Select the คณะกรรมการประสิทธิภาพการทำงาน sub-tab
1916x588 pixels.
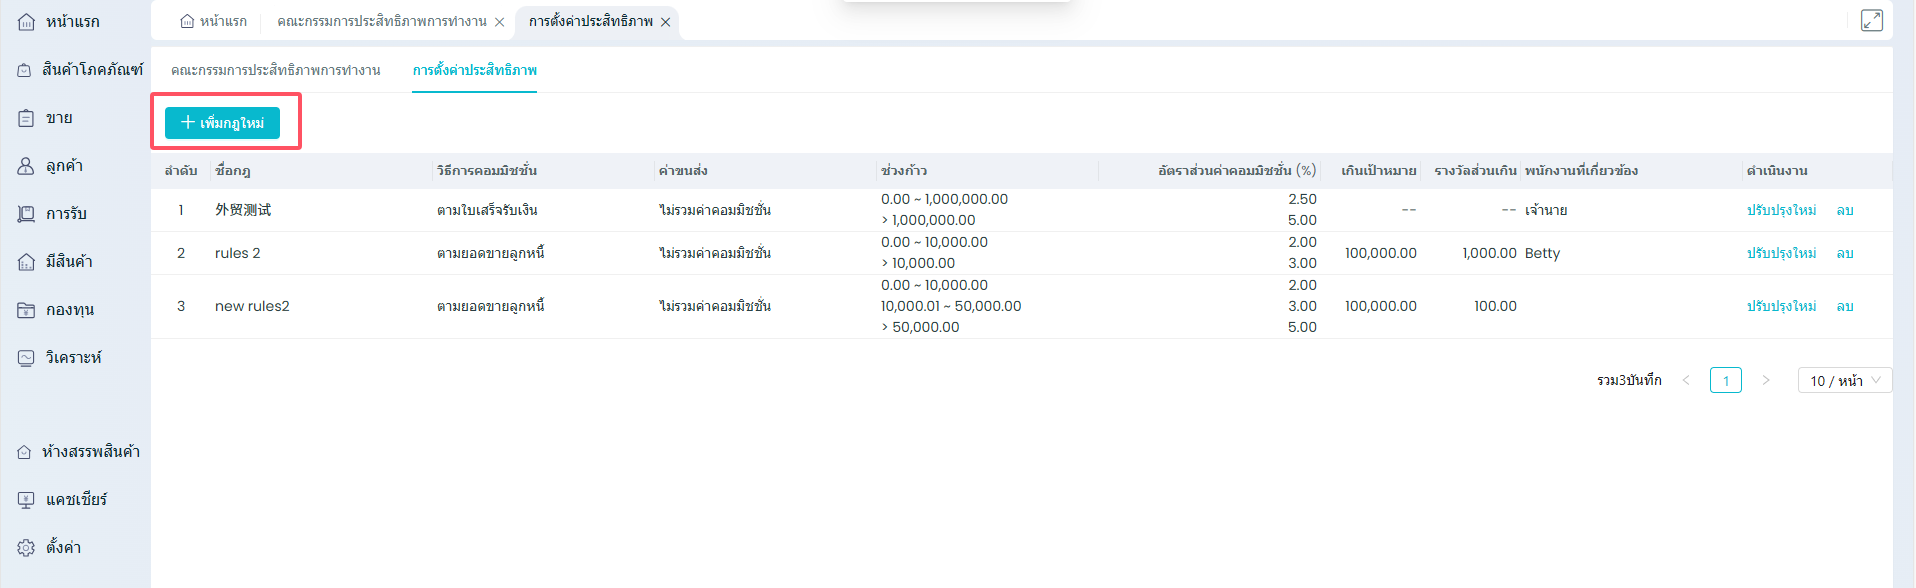275,70
